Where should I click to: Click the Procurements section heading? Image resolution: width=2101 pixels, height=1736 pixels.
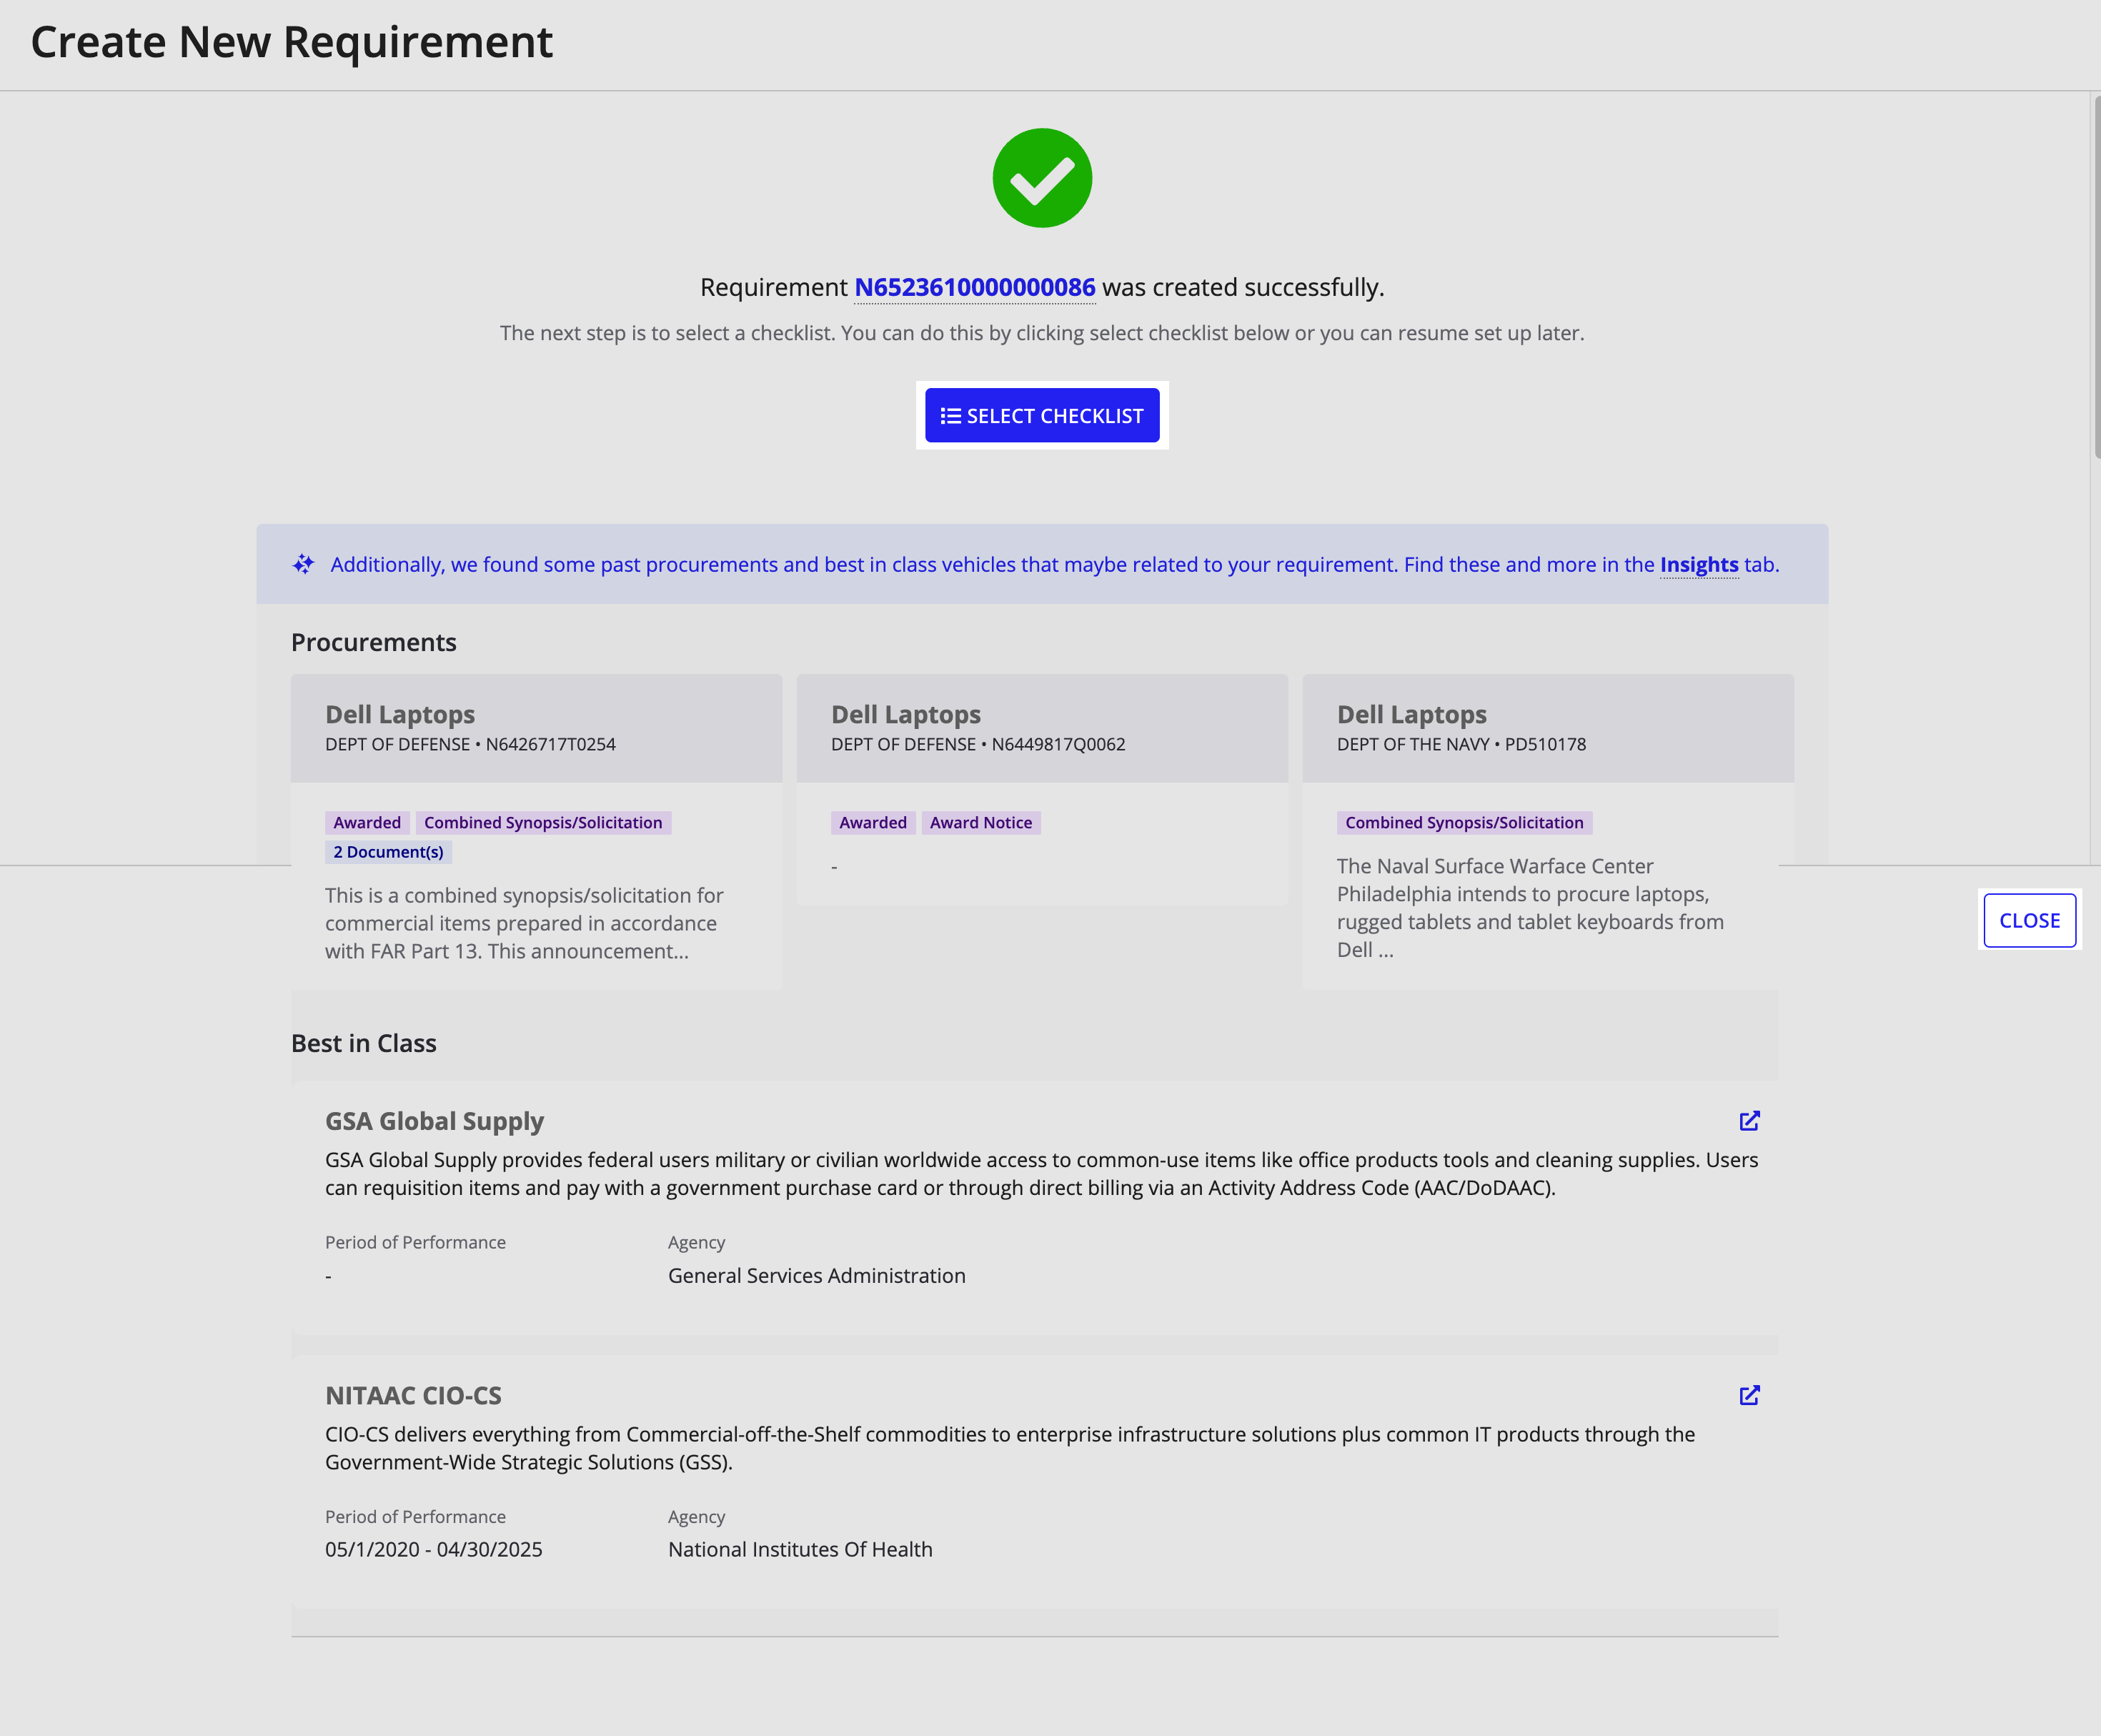[373, 642]
